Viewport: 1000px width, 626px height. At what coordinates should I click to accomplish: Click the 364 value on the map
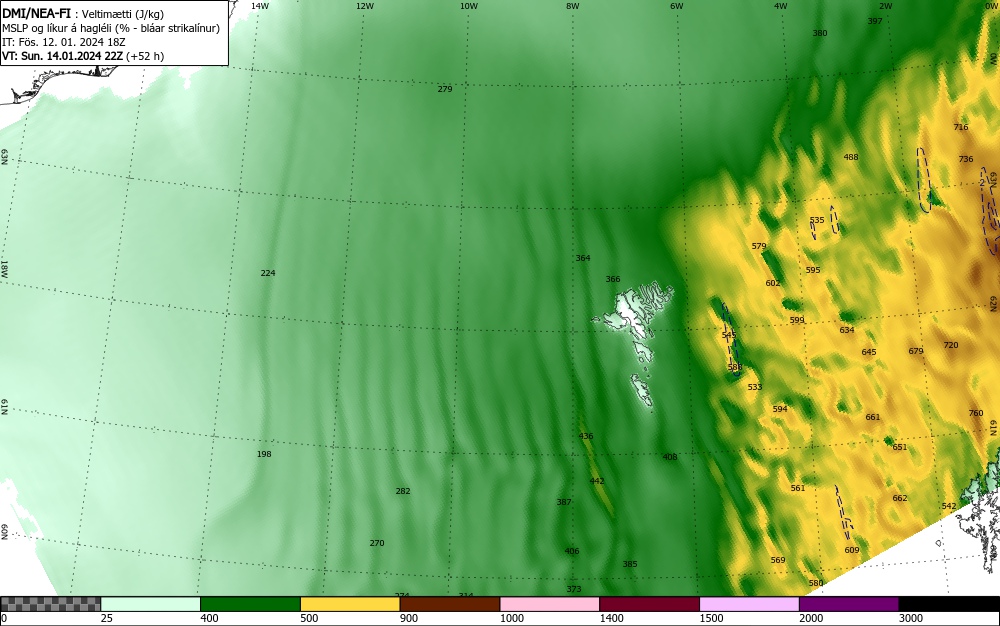[x=583, y=258]
